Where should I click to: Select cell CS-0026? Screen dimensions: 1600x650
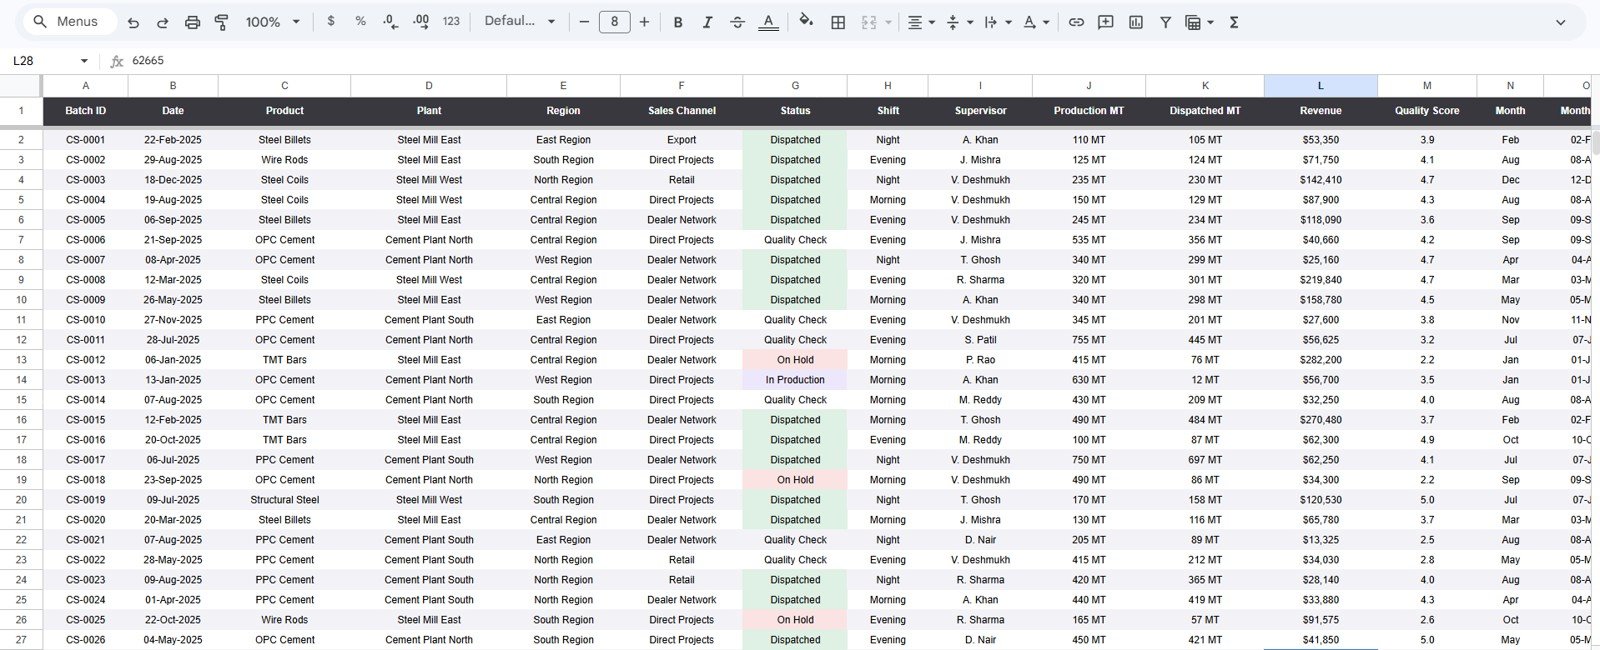pyautogui.click(x=86, y=640)
